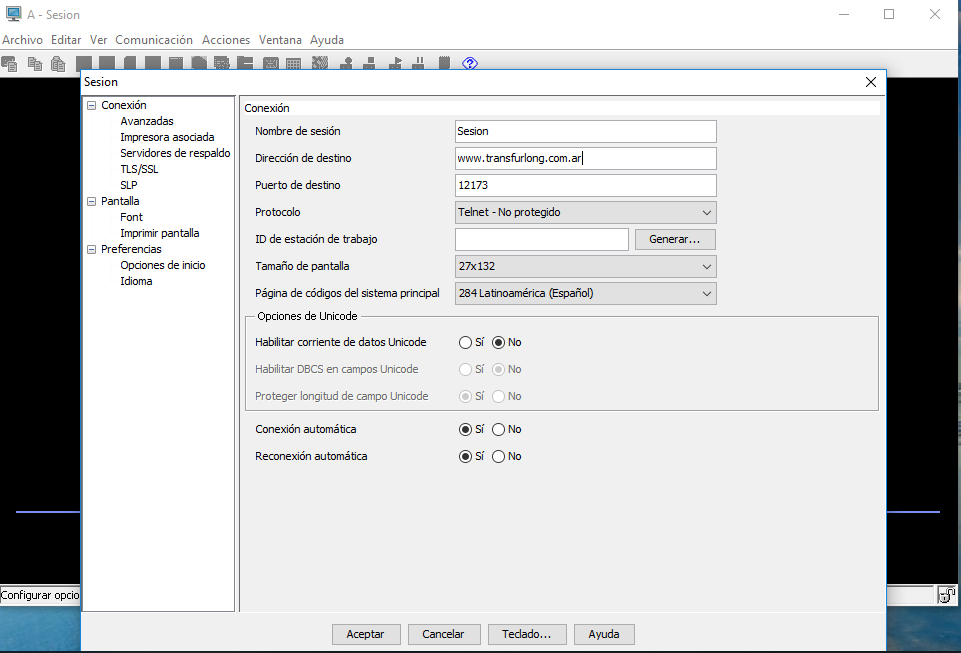
Task: Select Sí for Habilitar corriente de datos Unicode
Action: click(465, 342)
